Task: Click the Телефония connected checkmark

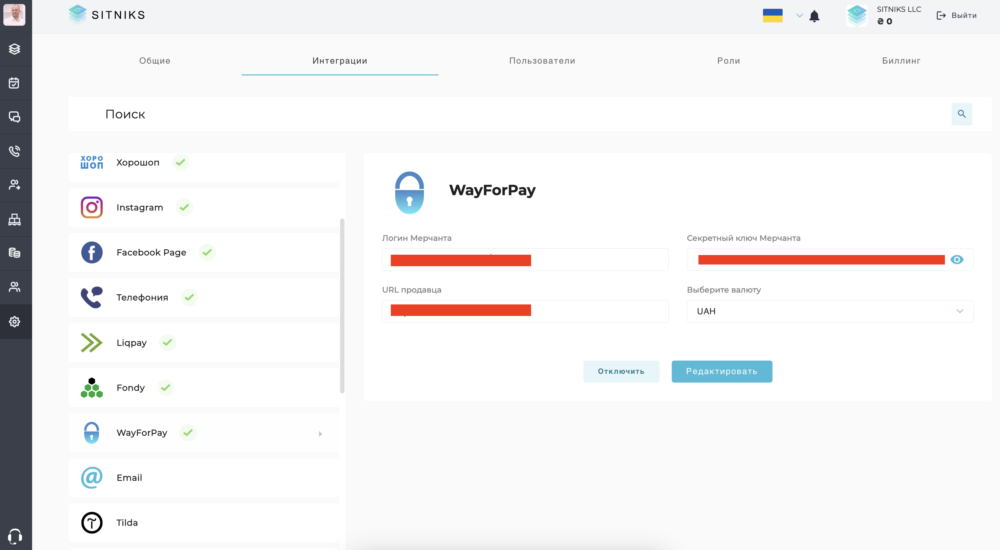Action: pos(189,297)
